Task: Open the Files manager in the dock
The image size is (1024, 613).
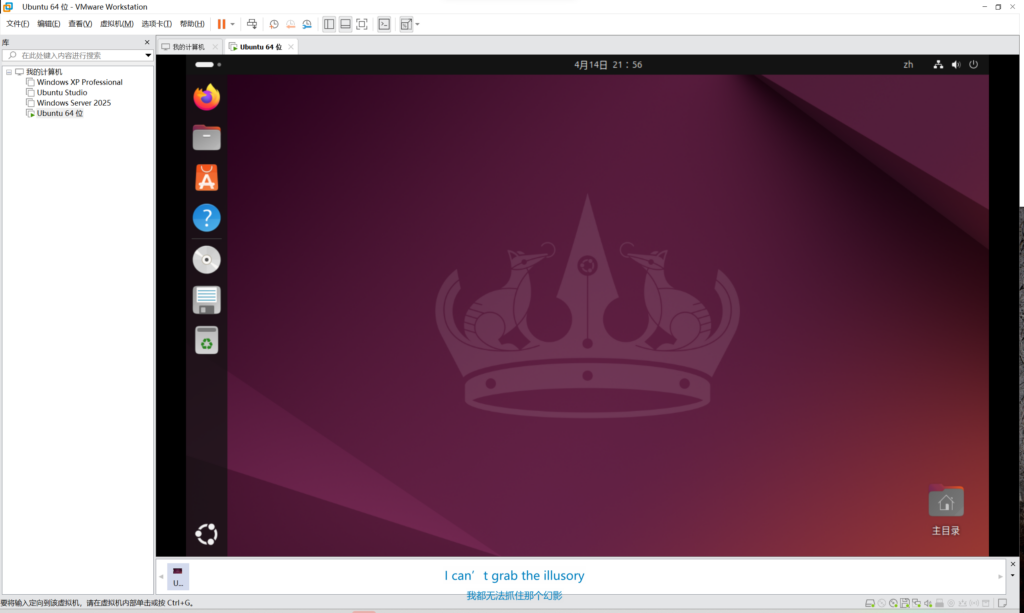Action: (206, 137)
